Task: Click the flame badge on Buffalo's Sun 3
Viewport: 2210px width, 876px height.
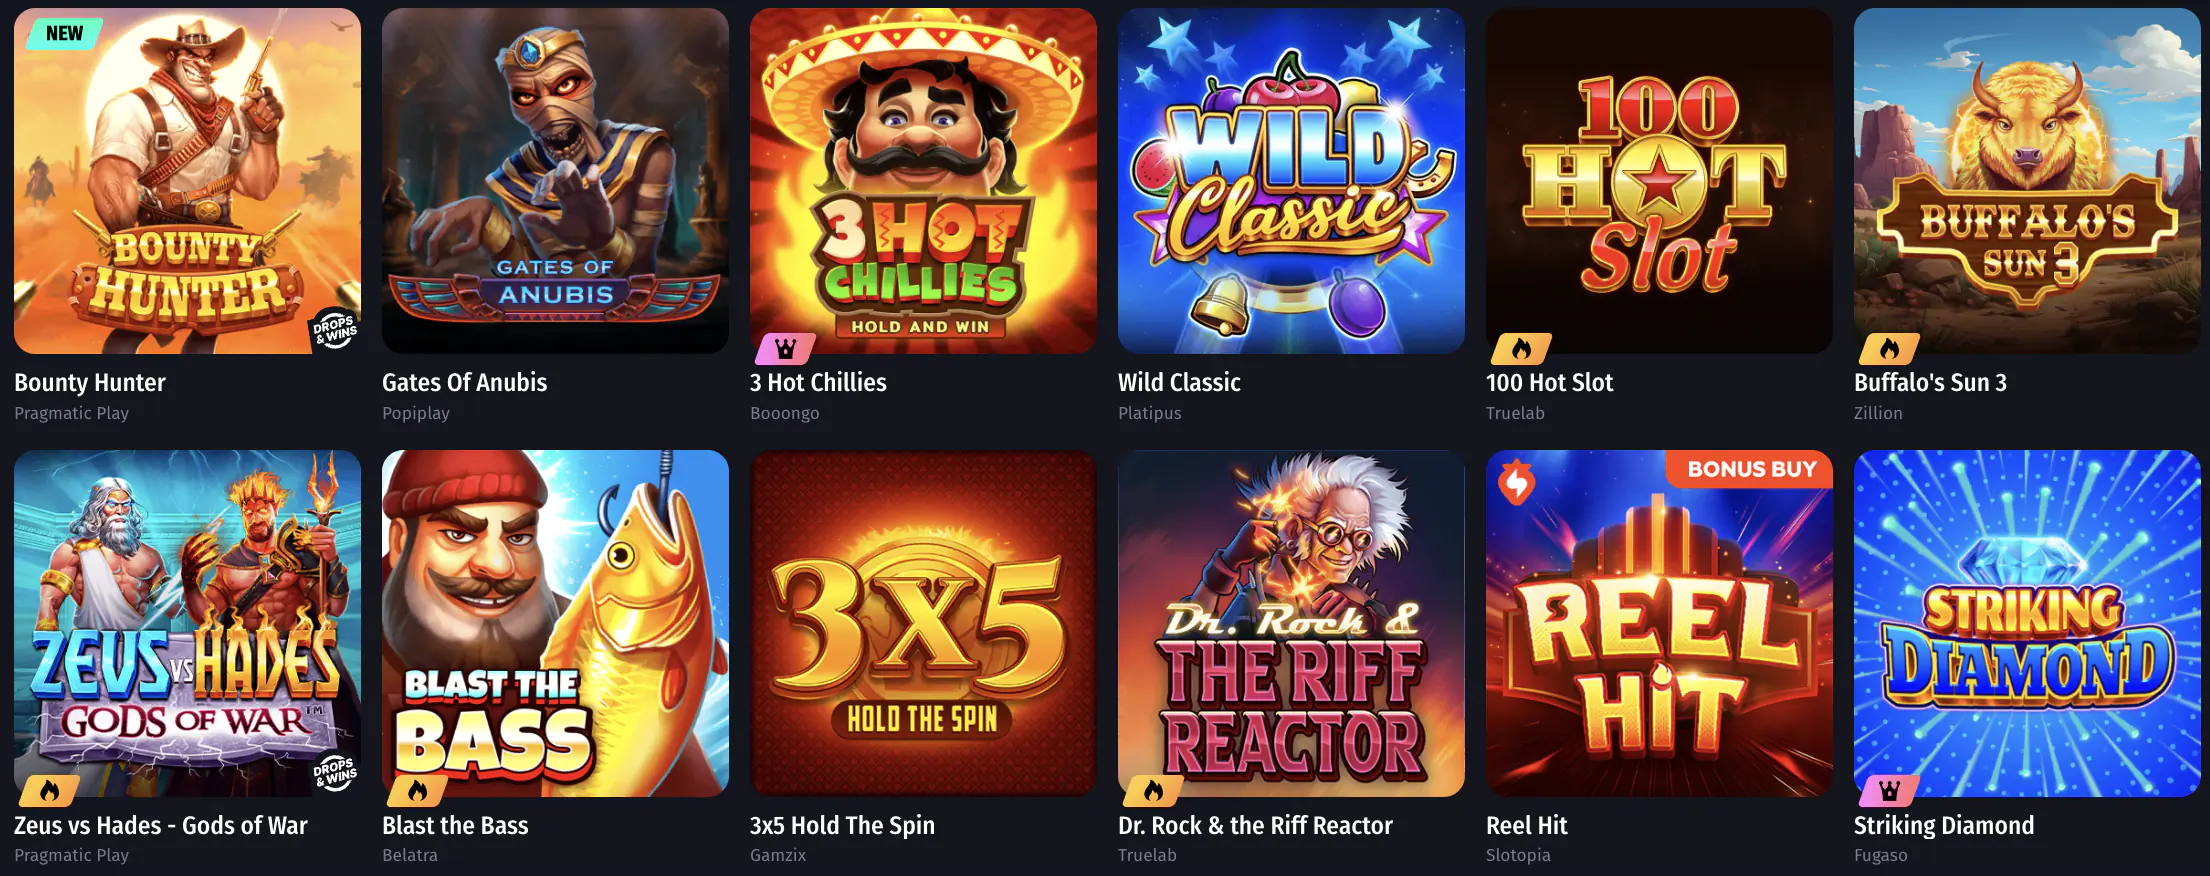Action: click(1889, 349)
